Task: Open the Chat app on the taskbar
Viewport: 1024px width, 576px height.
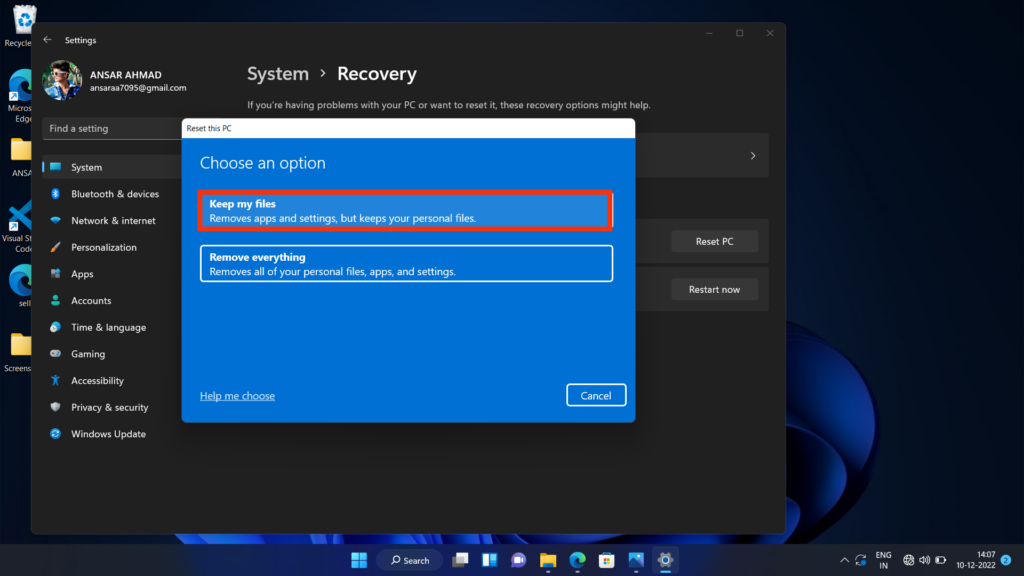Action: [x=519, y=560]
